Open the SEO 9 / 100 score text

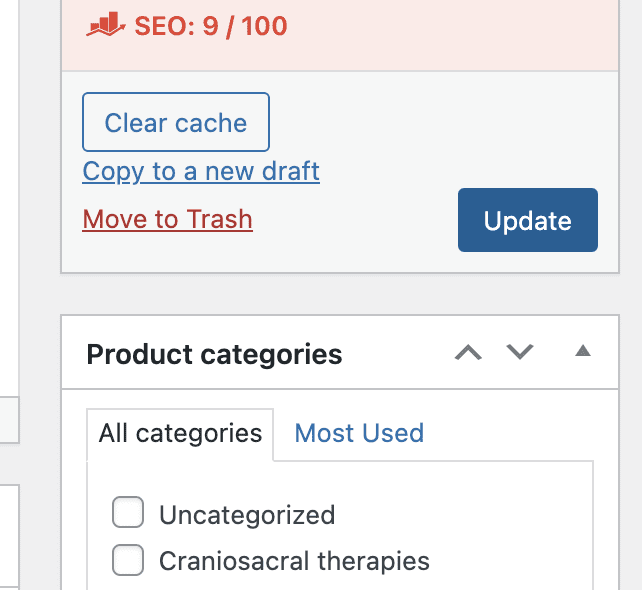[x=211, y=26]
